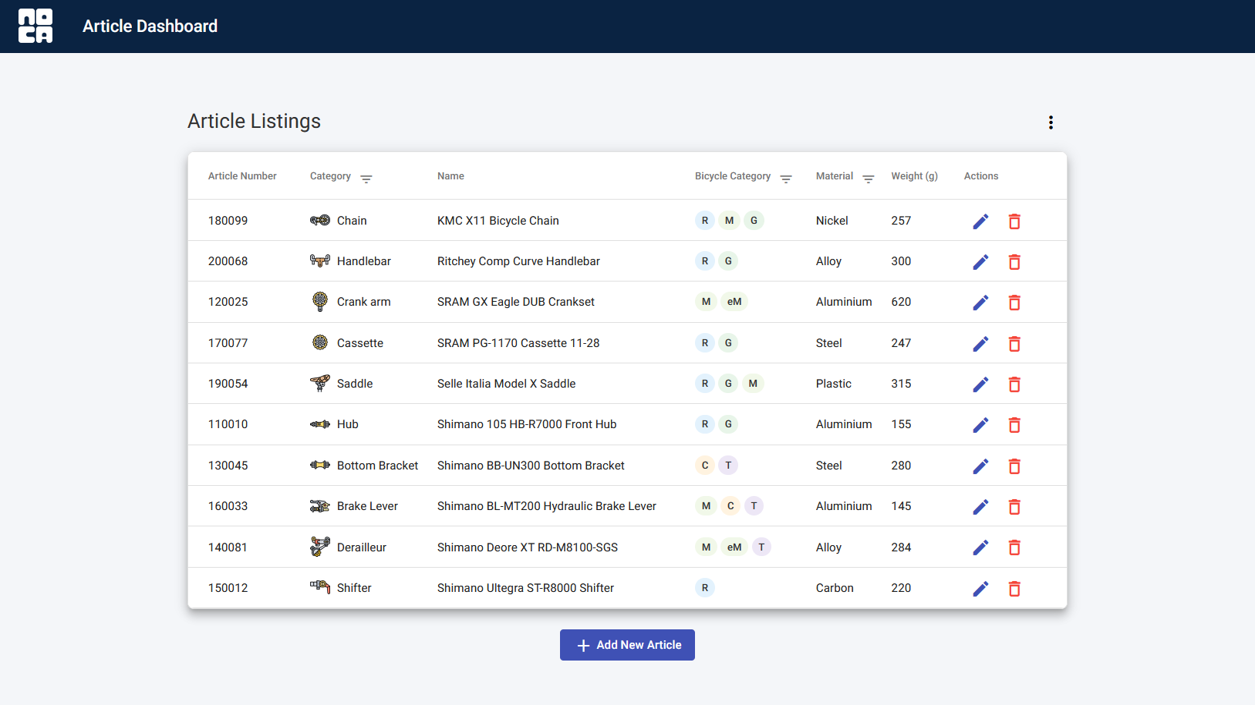1255x705 pixels.
Task: Open the three-dot options menu
Action: [x=1050, y=122]
